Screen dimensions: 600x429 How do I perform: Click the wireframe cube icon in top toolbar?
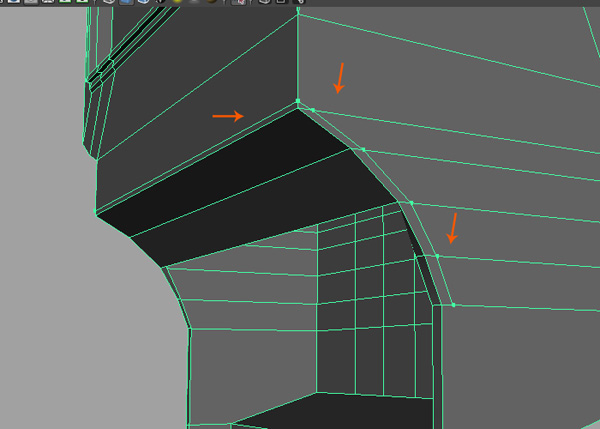108,3
